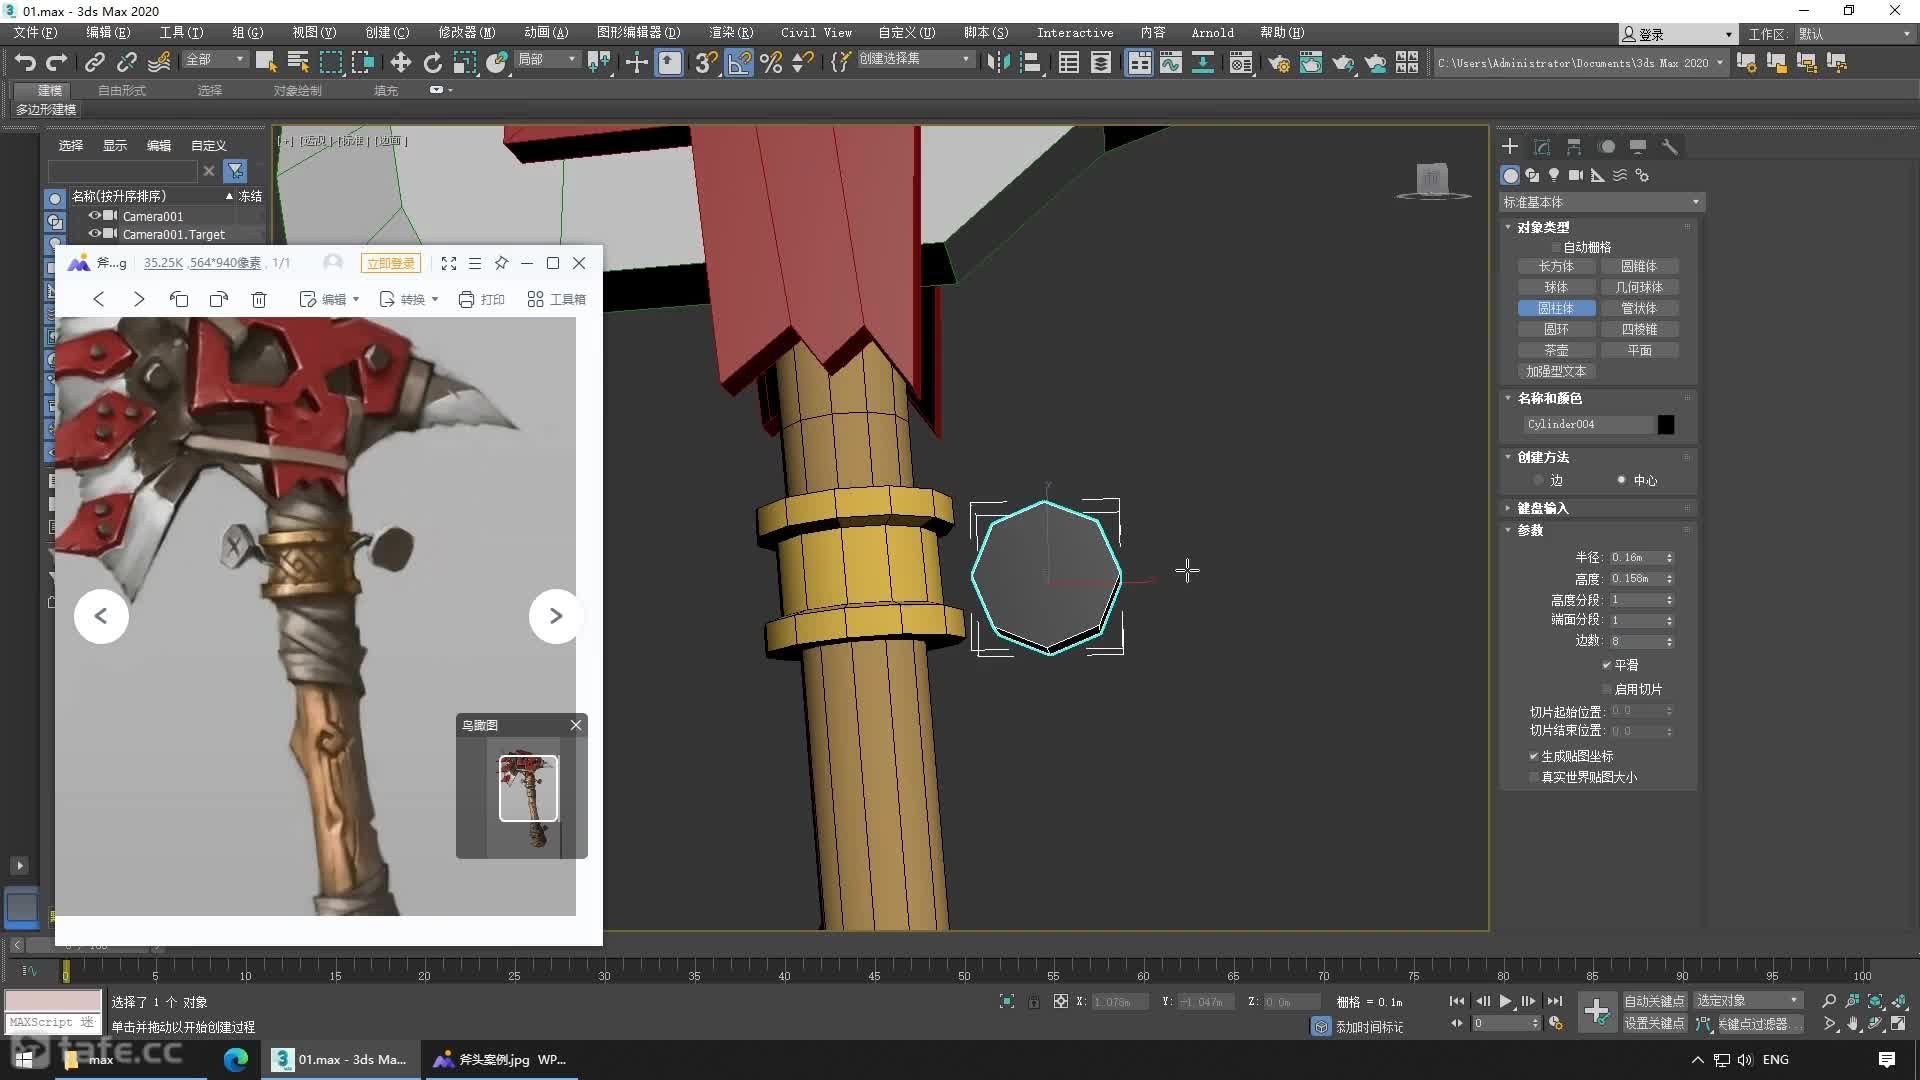
Task: Select the Edge creation method radio
Action: (x=1538, y=480)
